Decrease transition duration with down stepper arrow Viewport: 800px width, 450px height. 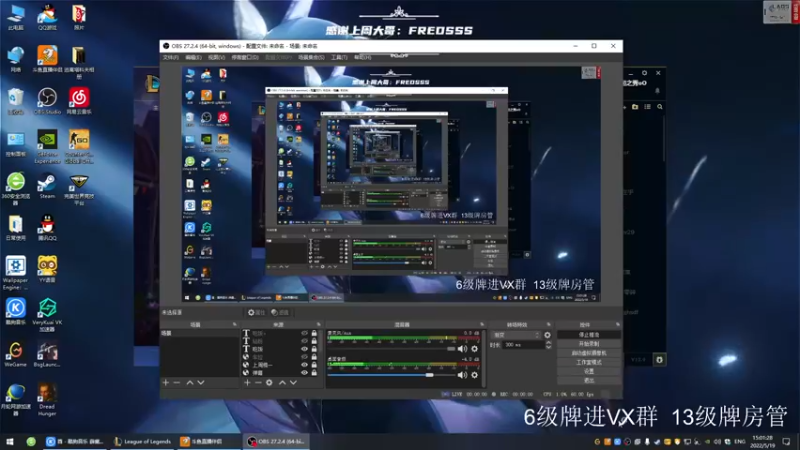[x=548, y=347]
